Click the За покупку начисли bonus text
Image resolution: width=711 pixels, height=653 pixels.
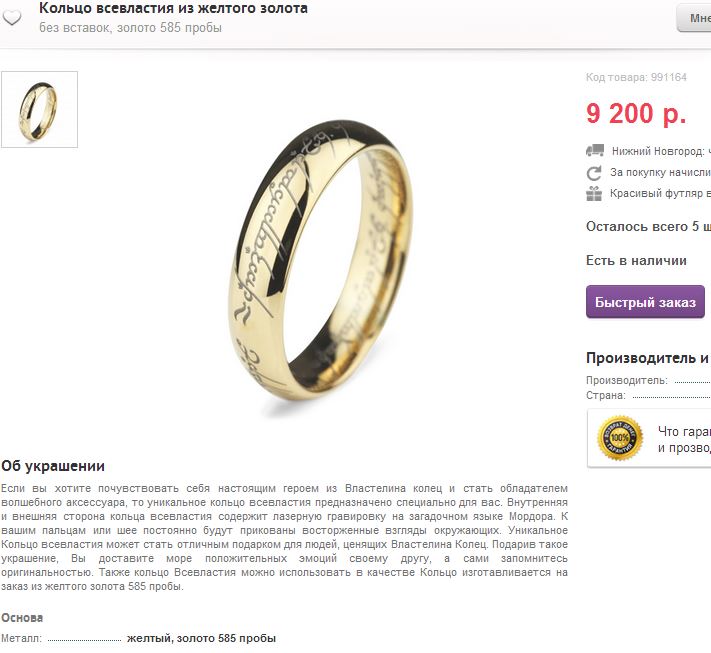tap(660, 172)
